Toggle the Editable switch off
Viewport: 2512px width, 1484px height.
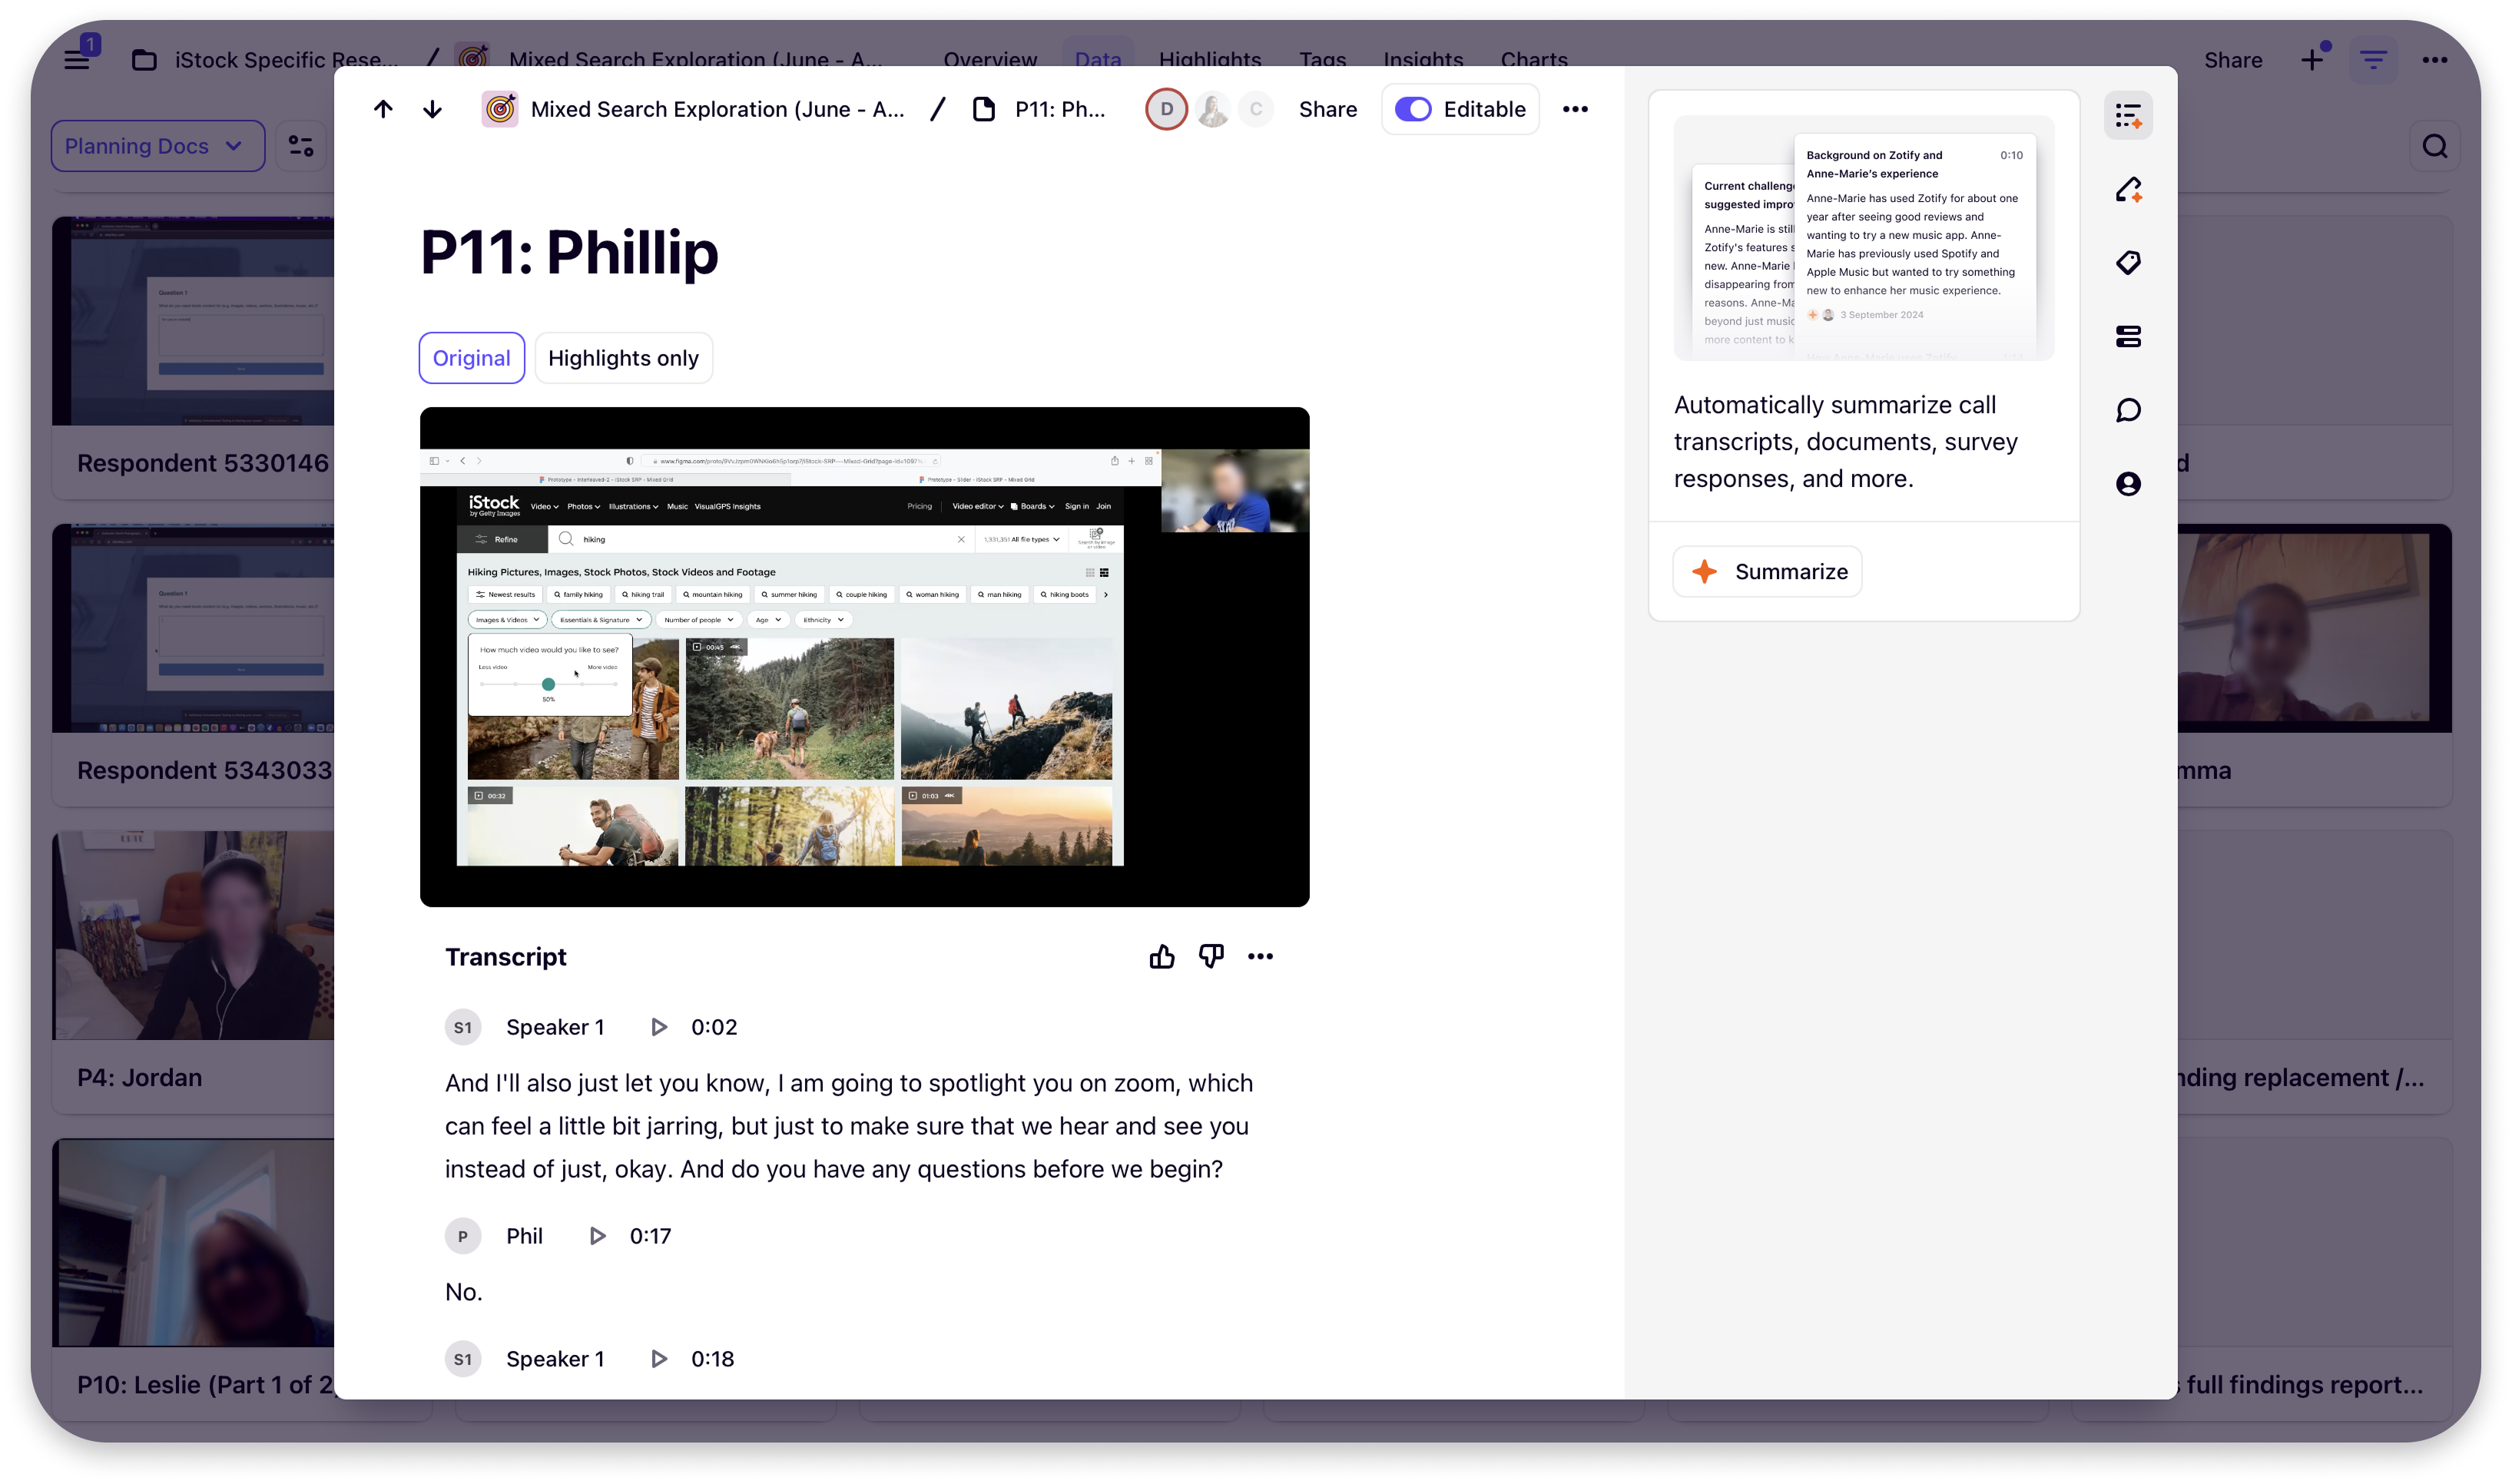[x=1412, y=109]
